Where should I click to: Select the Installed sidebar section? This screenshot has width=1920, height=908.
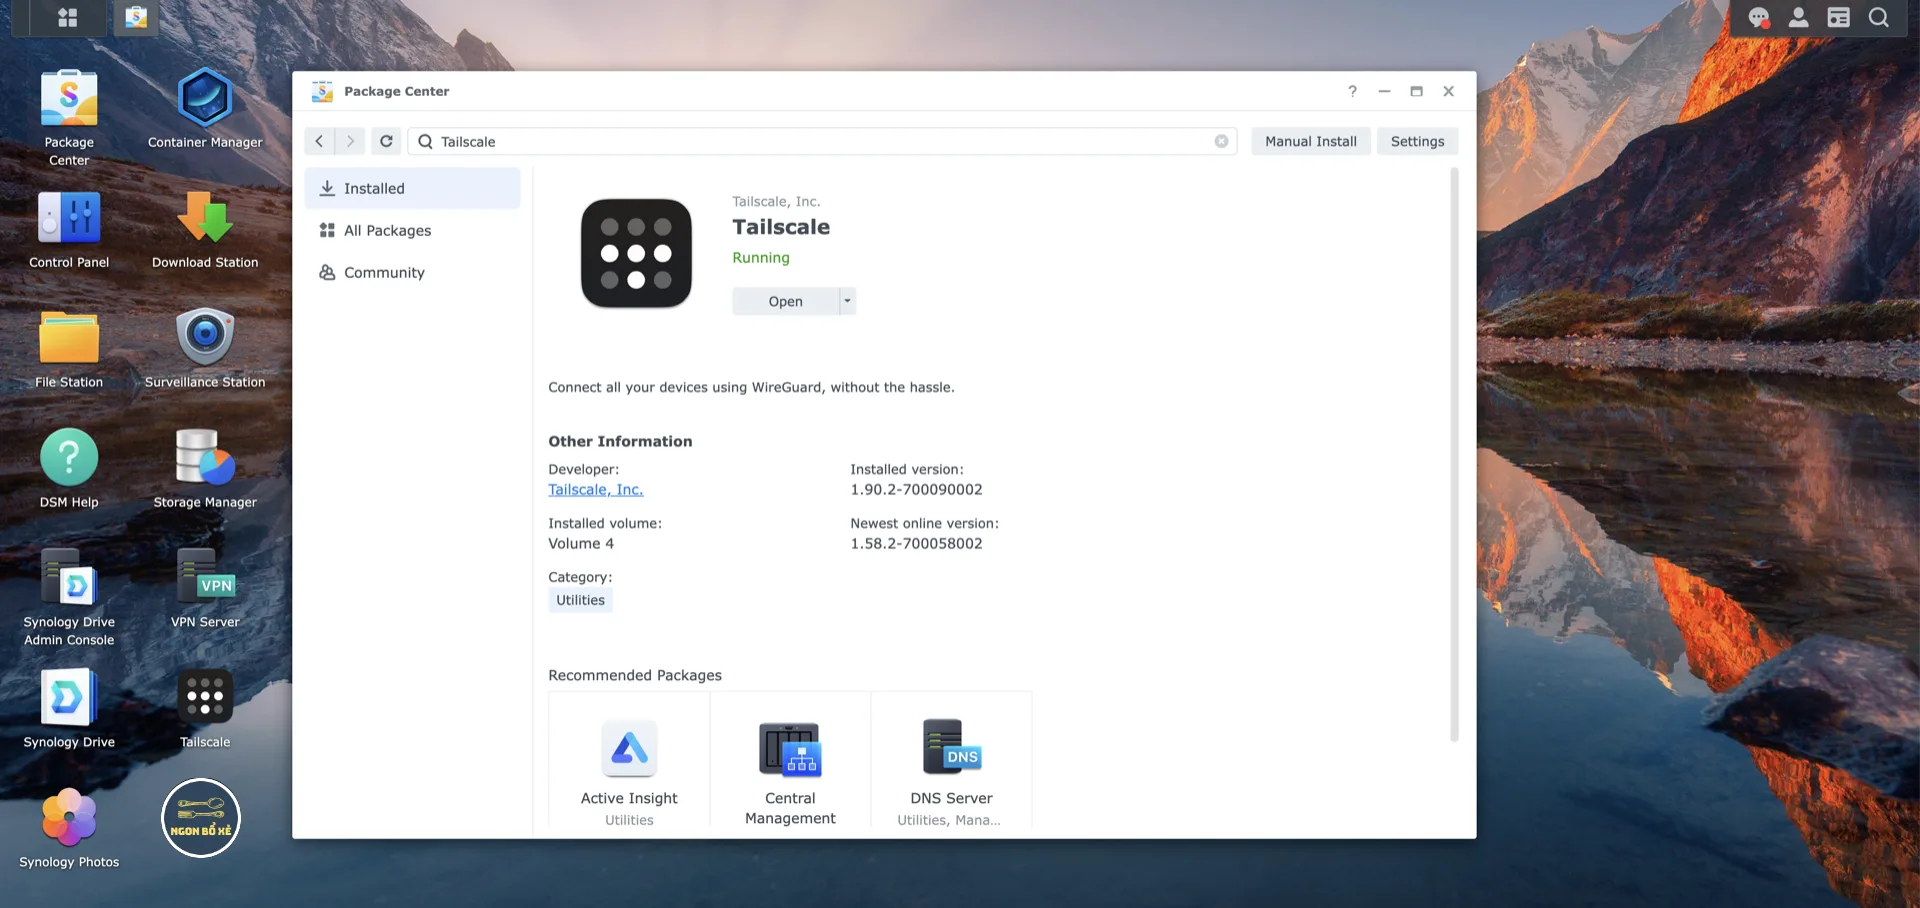pyautogui.click(x=412, y=188)
